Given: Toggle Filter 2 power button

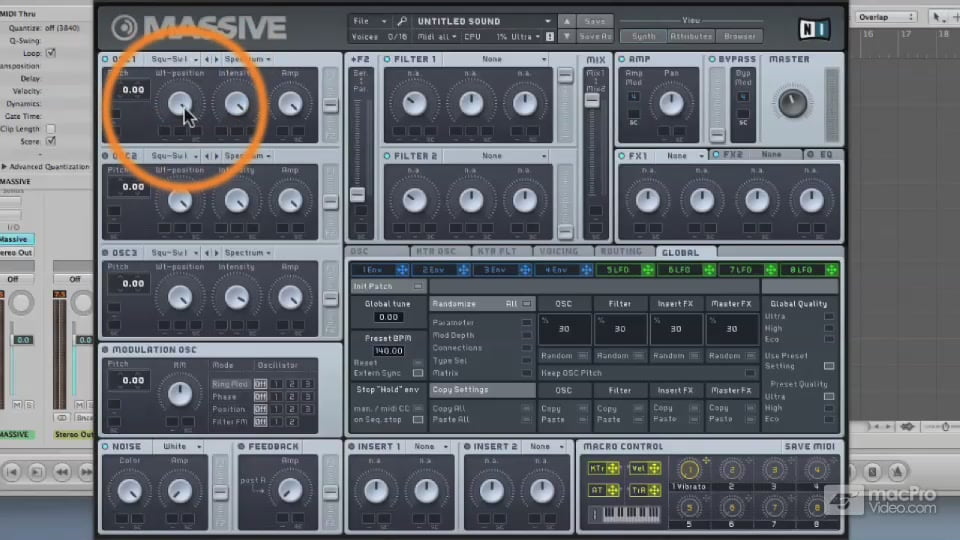Looking at the screenshot, I should coord(387,156).
